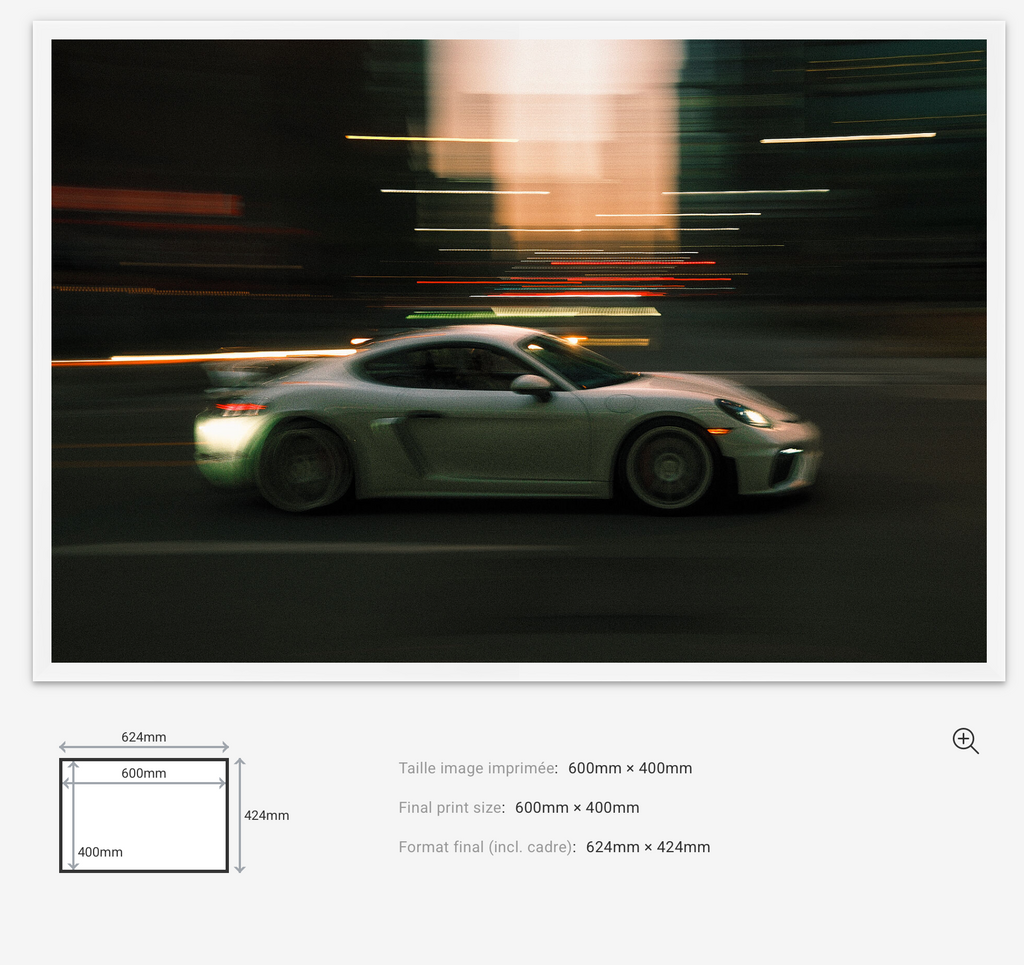This screenshot has width=1024, height=965.
Task: Click the 'Taille image imprimée' label
Action: pos(477,768)
